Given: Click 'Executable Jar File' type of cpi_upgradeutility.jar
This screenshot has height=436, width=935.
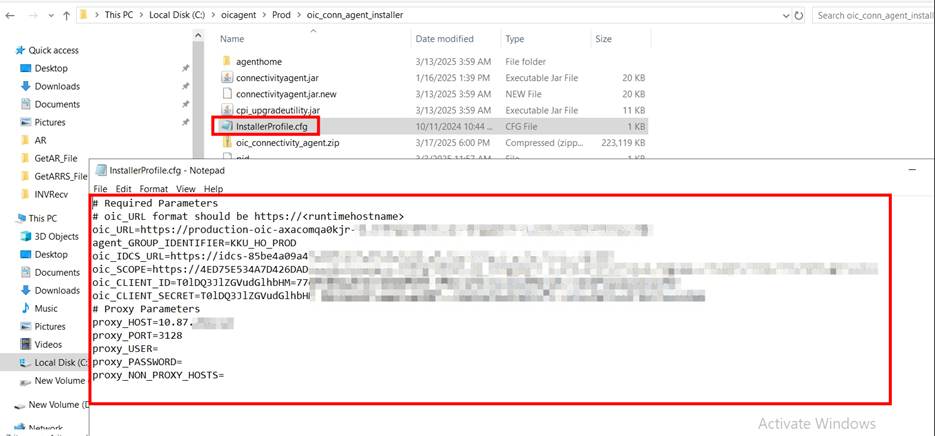Looking at the screenshot, I should 541,110.
